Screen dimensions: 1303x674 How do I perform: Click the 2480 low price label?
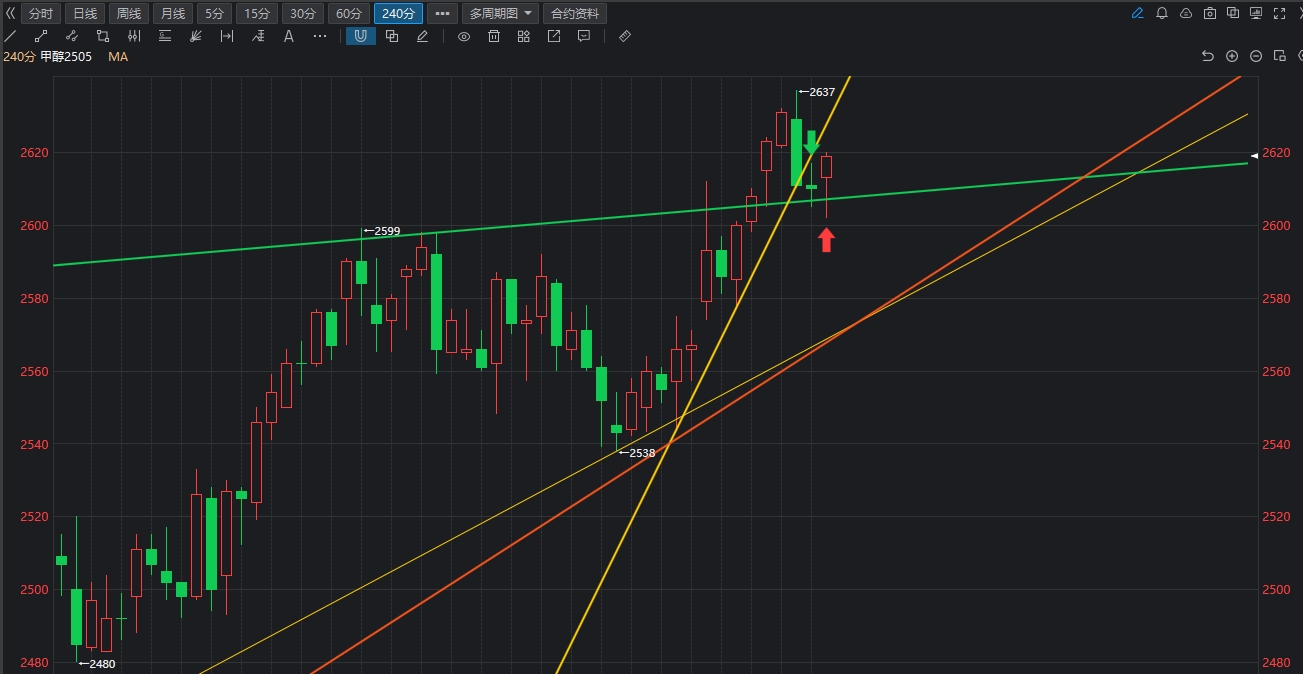(x=102, y=664)
